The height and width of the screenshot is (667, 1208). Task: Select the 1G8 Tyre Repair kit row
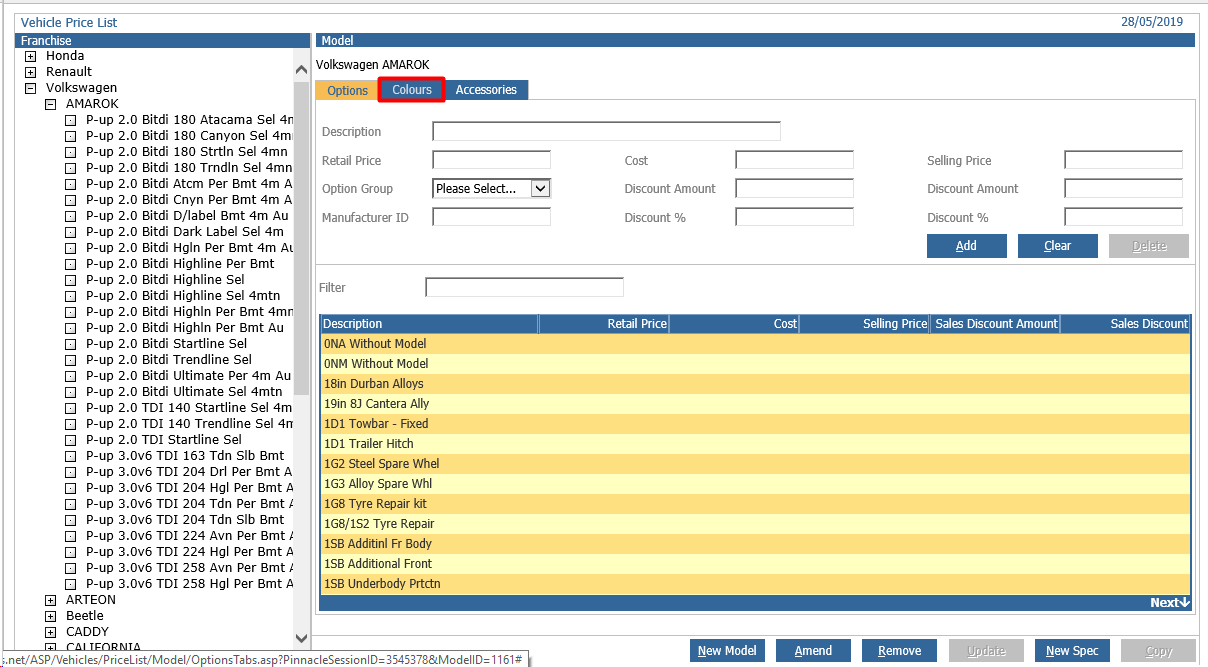pyautogui.click(x=755, y=504)
